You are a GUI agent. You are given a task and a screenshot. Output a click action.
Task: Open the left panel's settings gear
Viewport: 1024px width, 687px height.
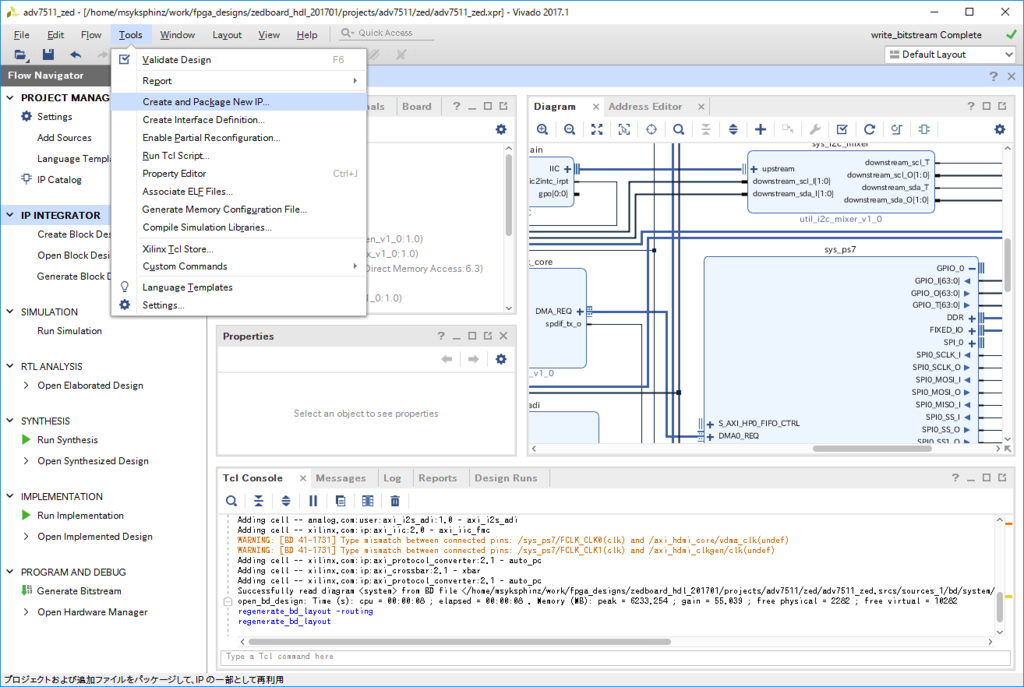point(501,129)
